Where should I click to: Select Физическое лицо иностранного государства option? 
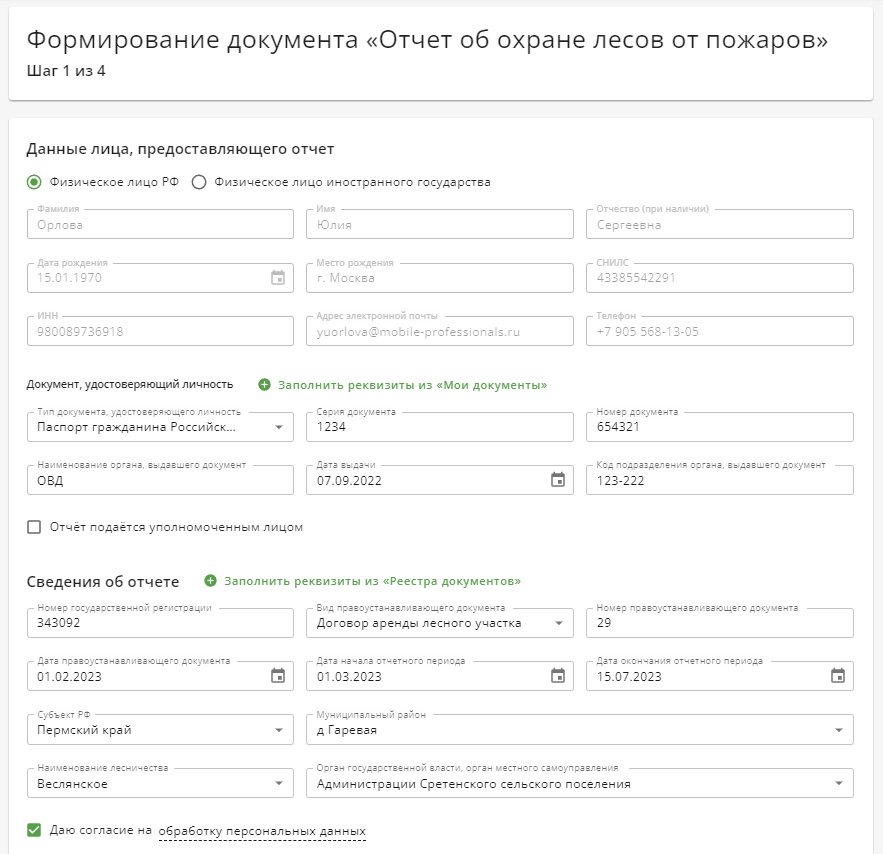click(x=199, y=182)
